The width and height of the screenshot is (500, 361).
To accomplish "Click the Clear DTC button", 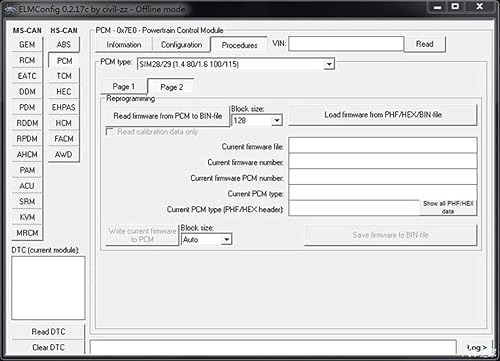I will coord(48,347).
